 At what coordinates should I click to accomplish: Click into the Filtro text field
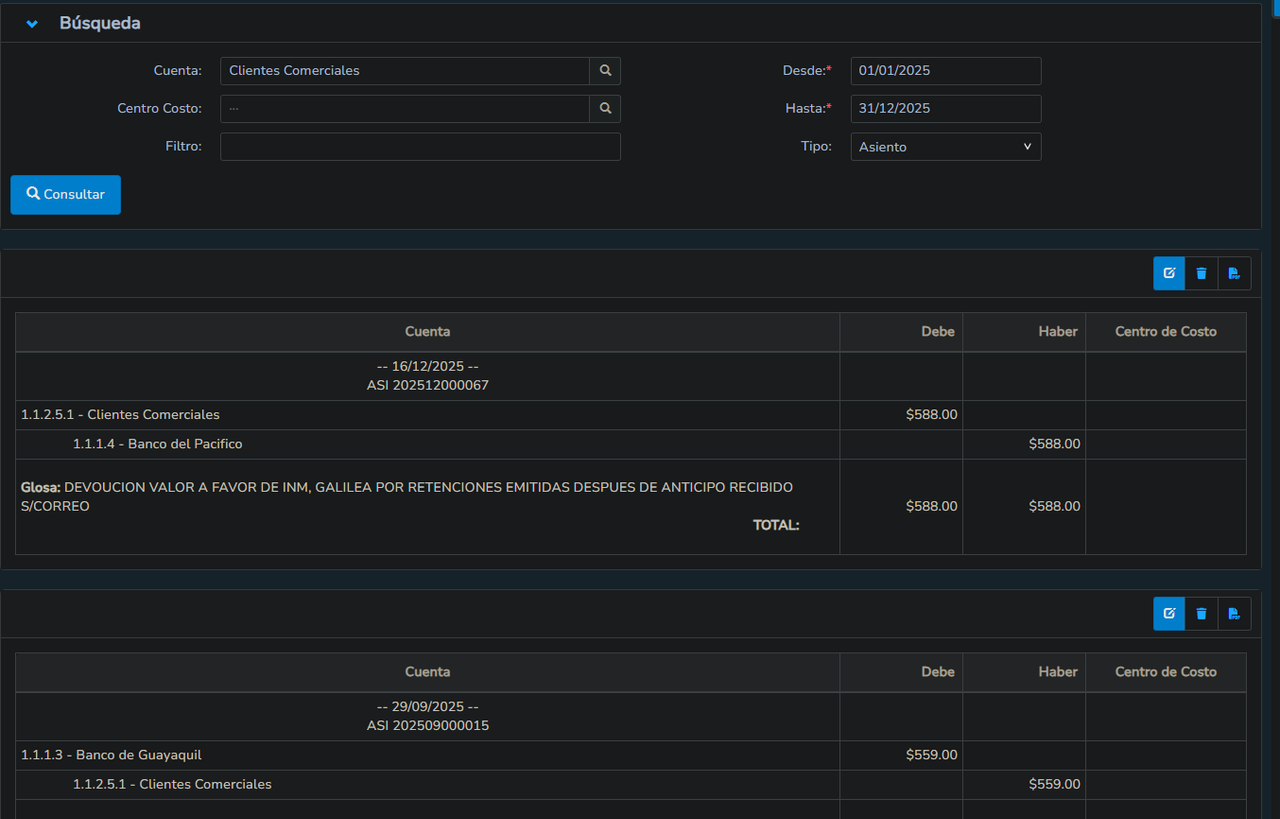pyautogui.click(x=420, y=147)
